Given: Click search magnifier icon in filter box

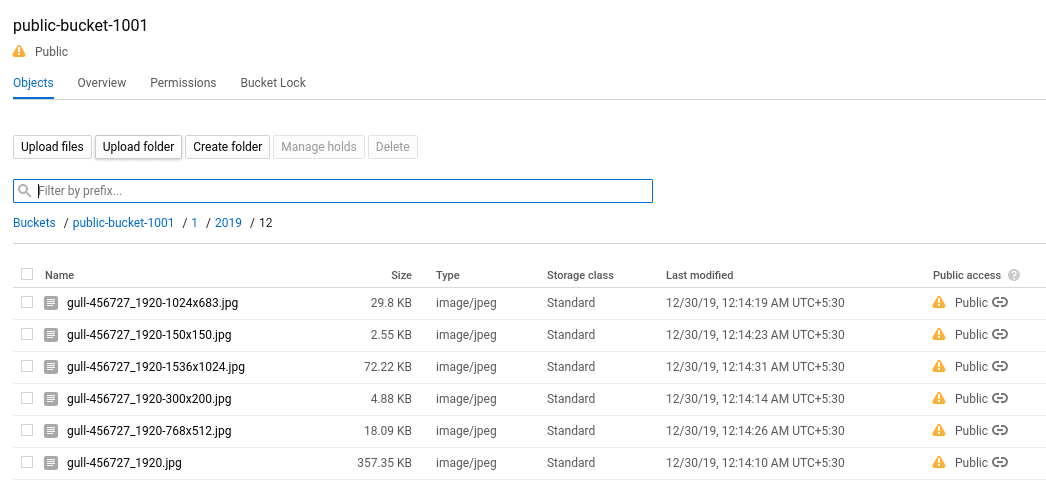Looking at the screenshot, I should 25,191.
